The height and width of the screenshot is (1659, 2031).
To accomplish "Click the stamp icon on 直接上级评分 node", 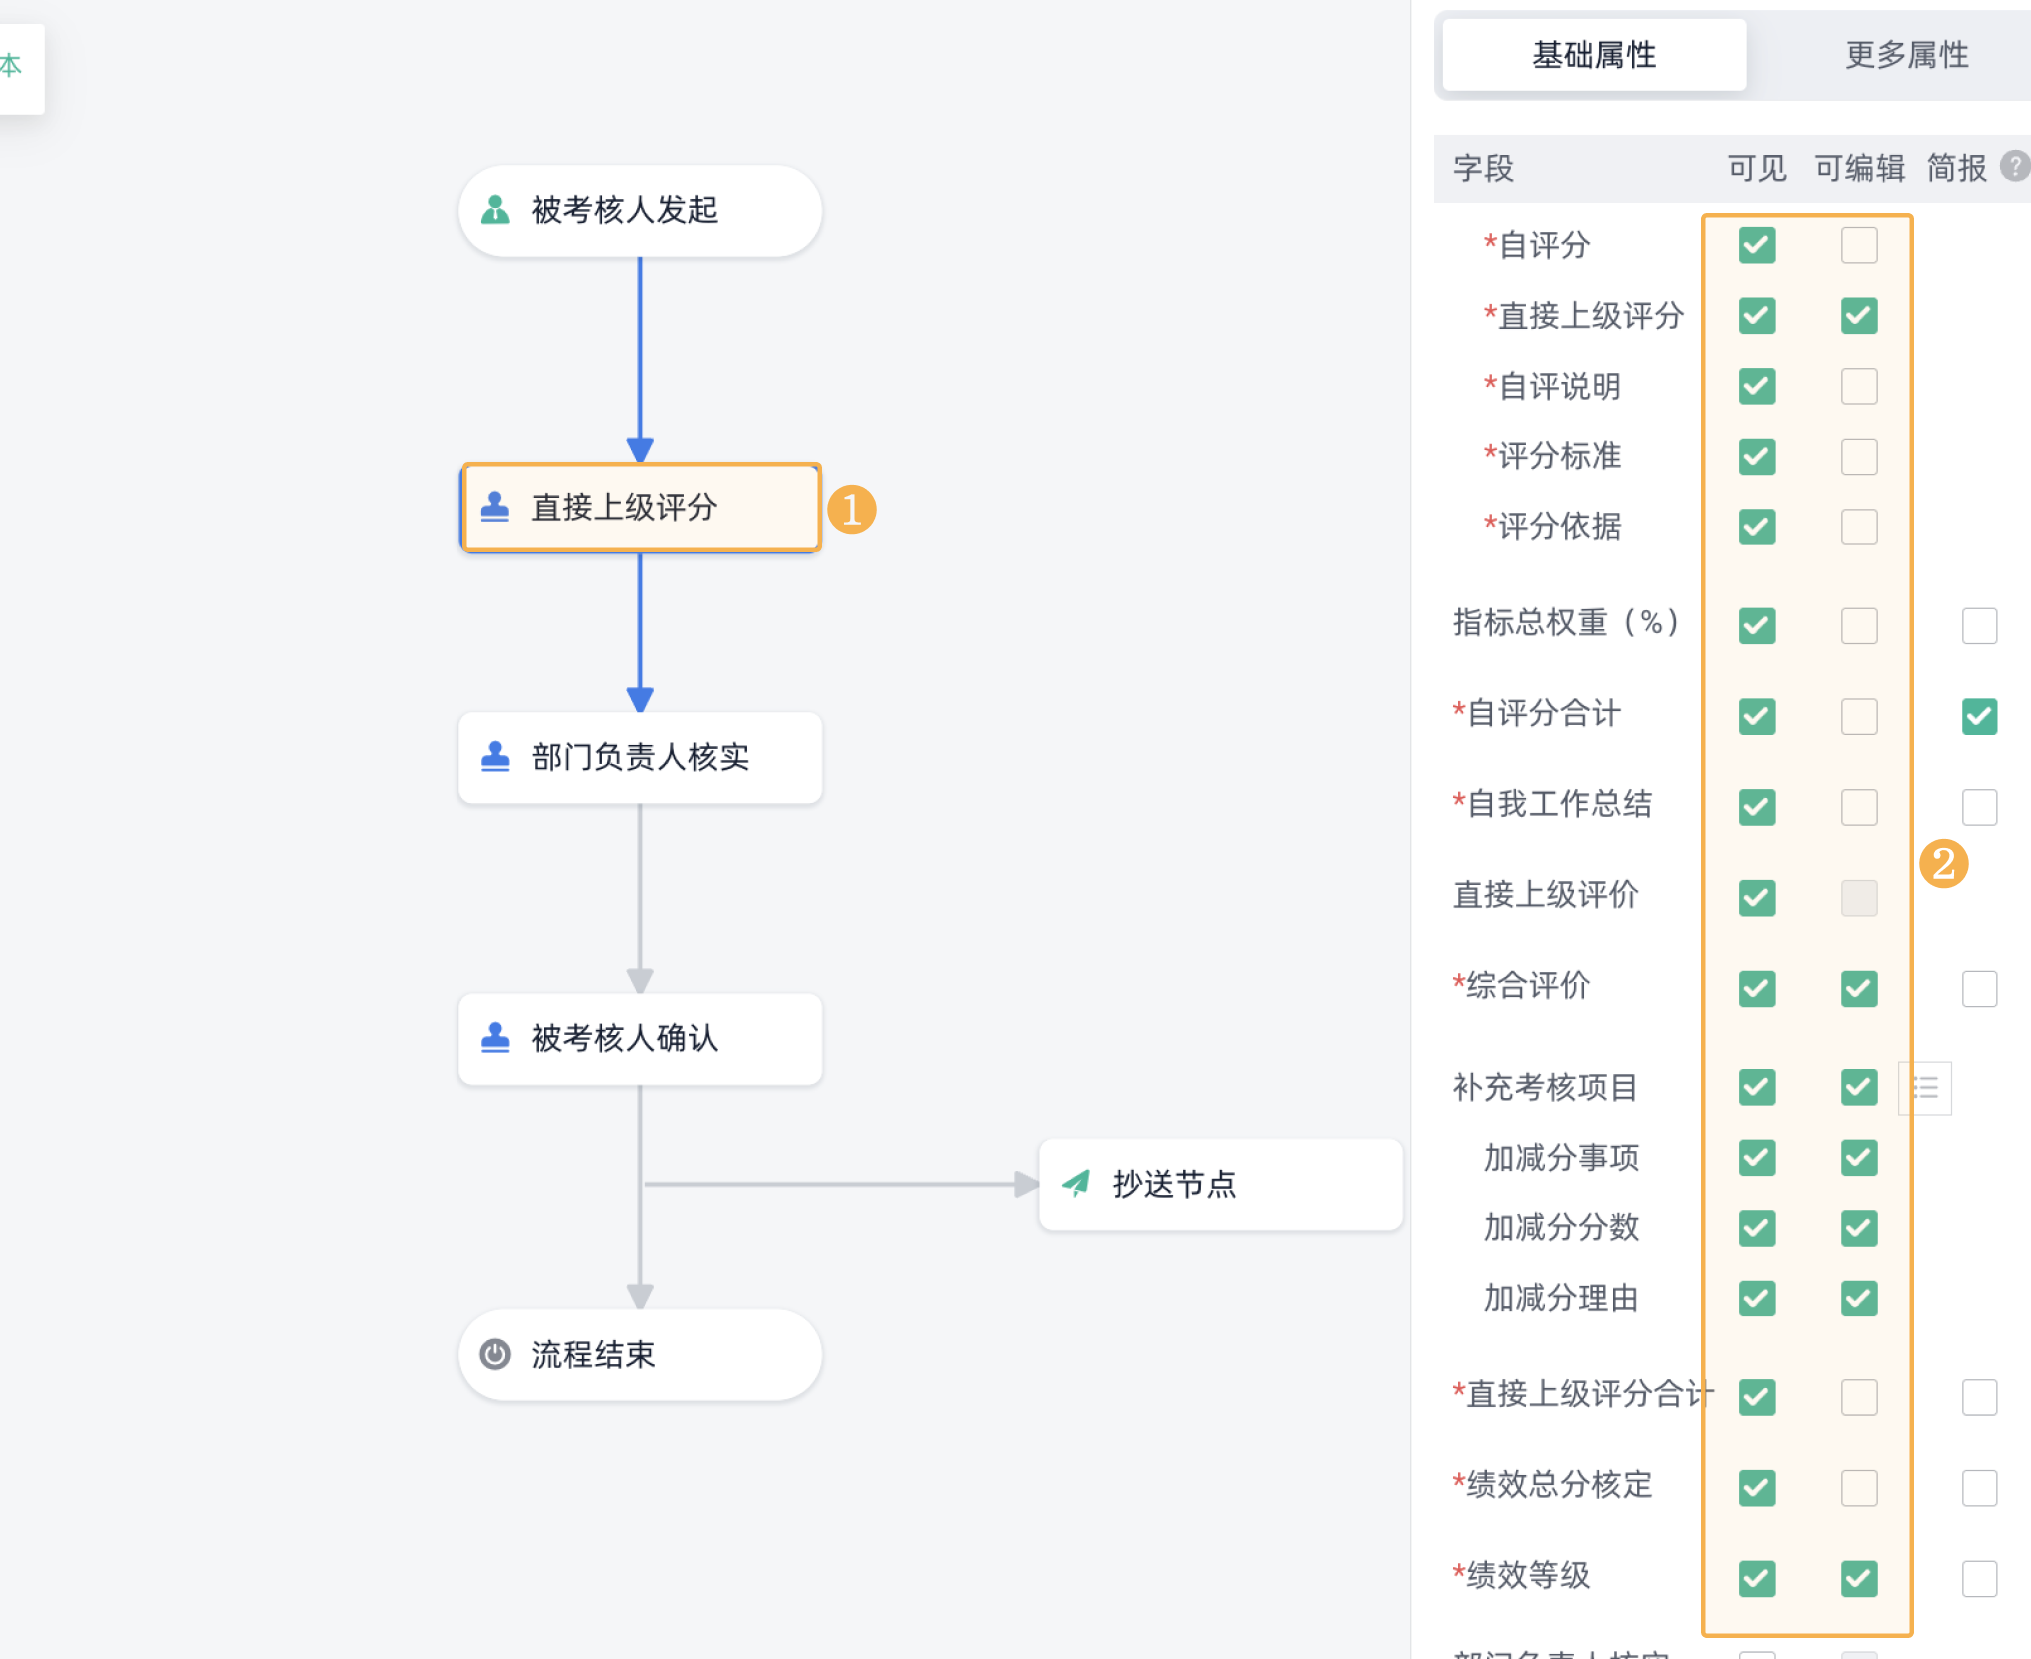I will [495, 507].
